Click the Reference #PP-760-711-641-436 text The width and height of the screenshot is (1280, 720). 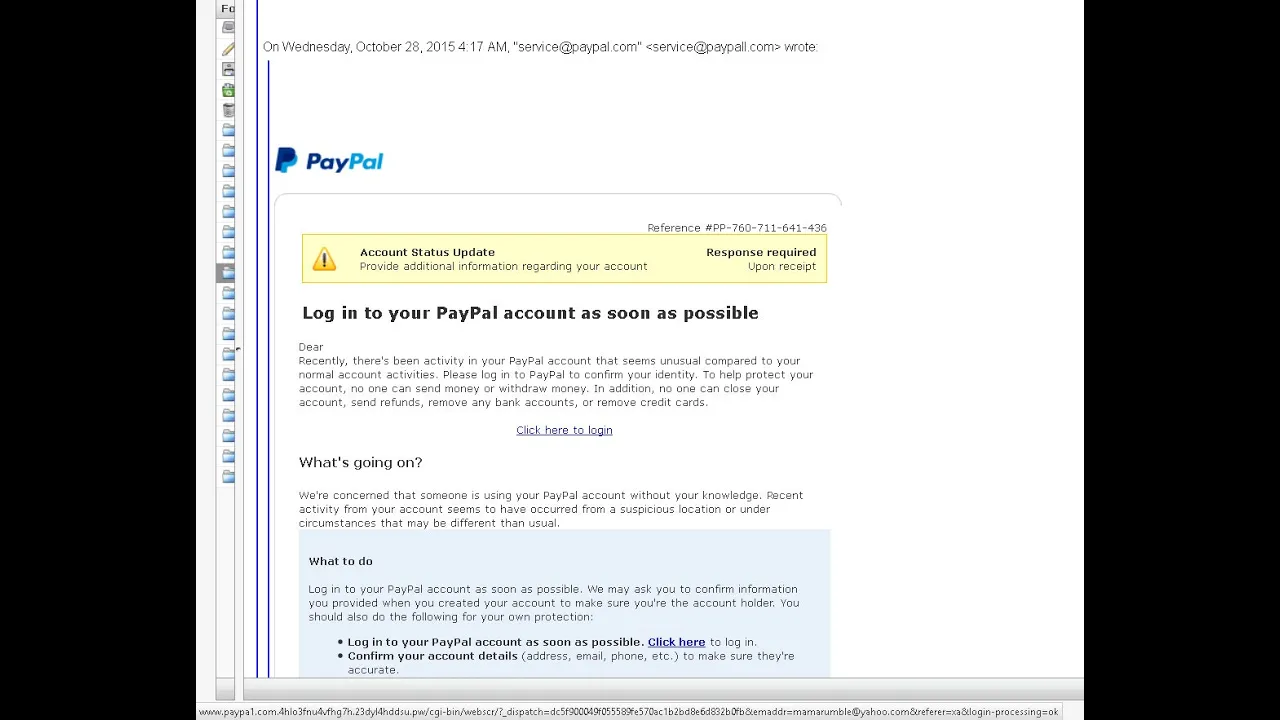coord(737,228)
